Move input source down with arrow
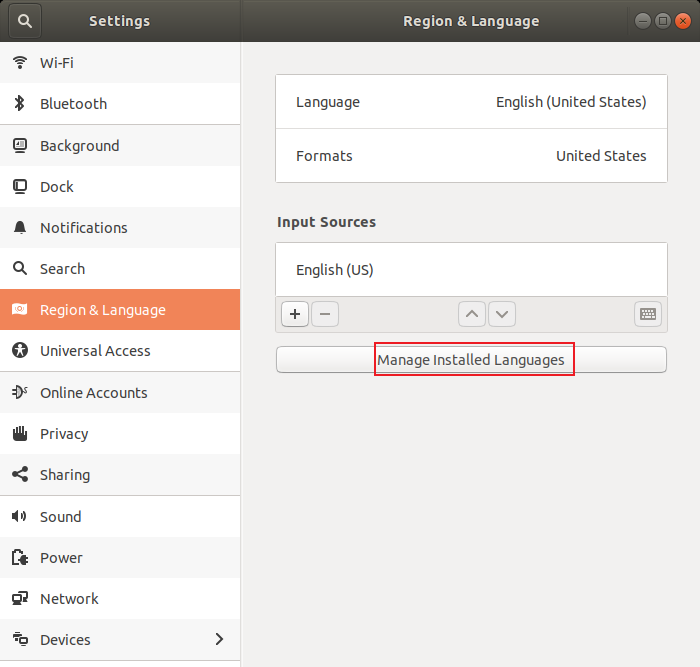Viewport: 700px width, 667px height. (502, 314)
